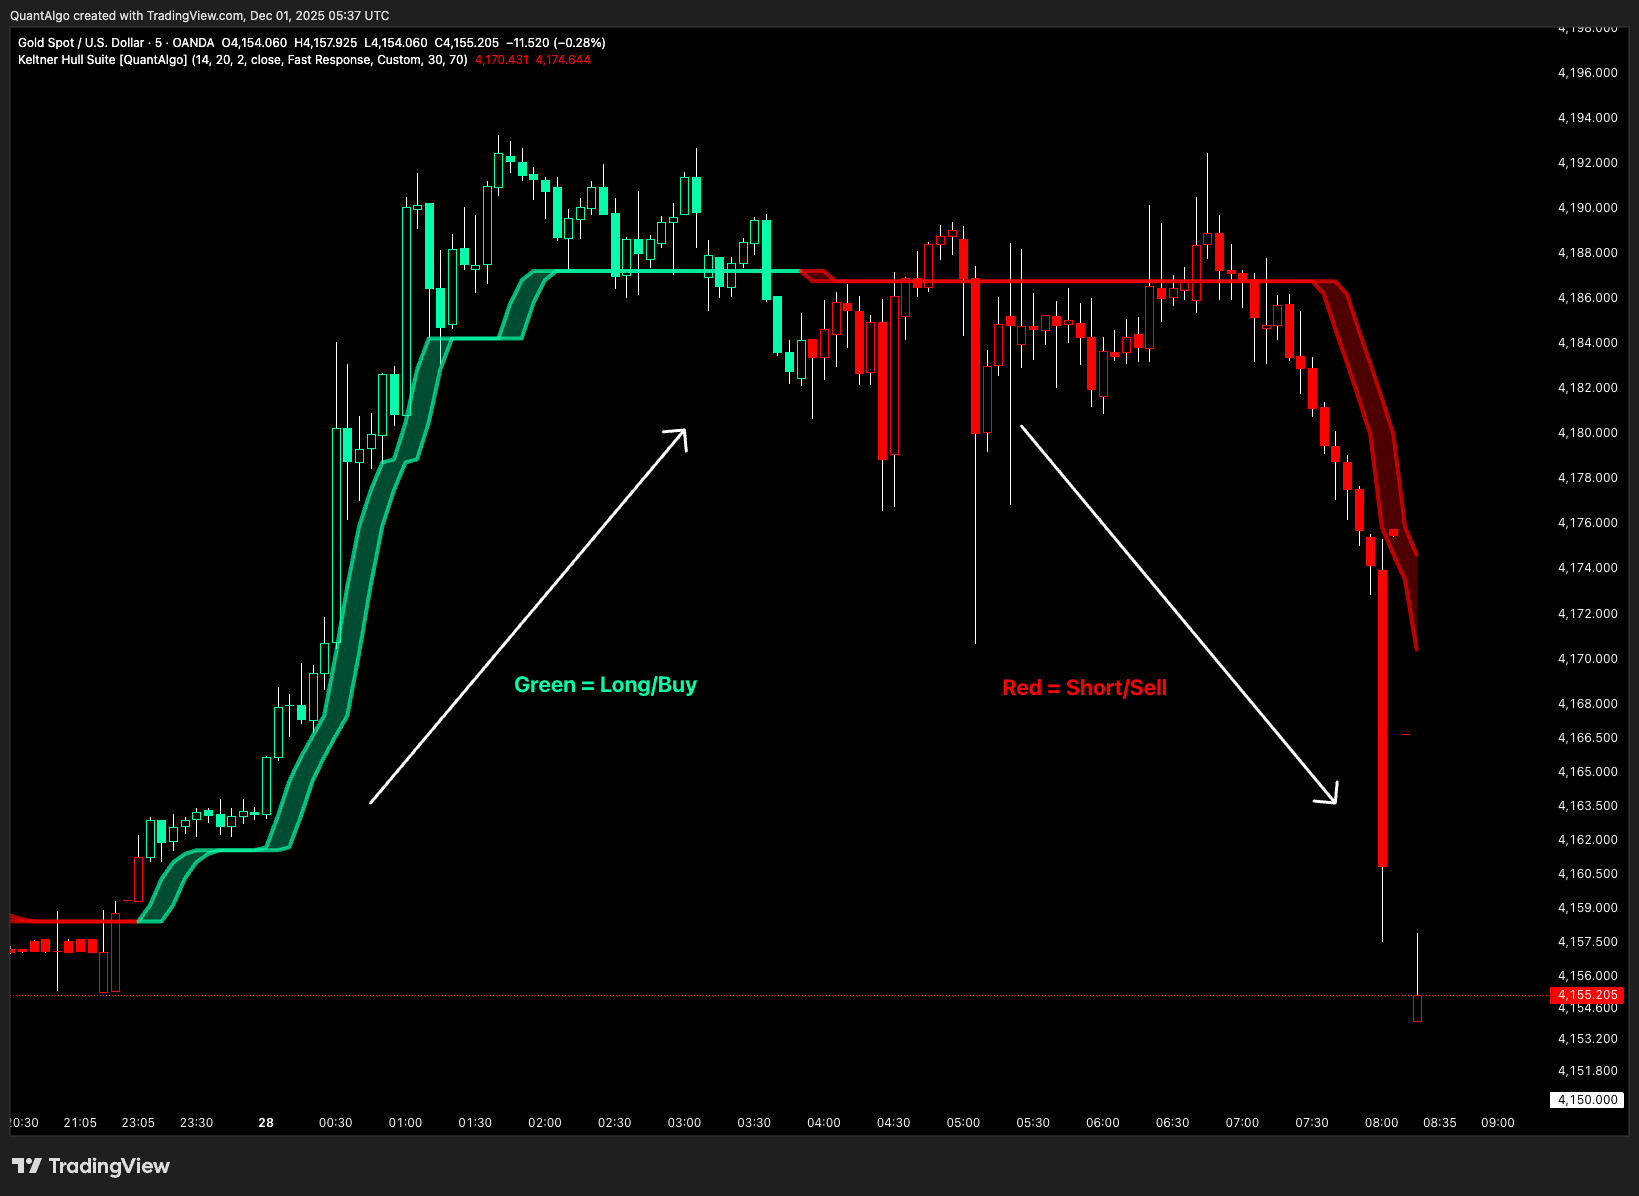This screenshot has width=1639, height=1196.
Task: Click the indicator value 4,170.431
Action: [502, 60]
